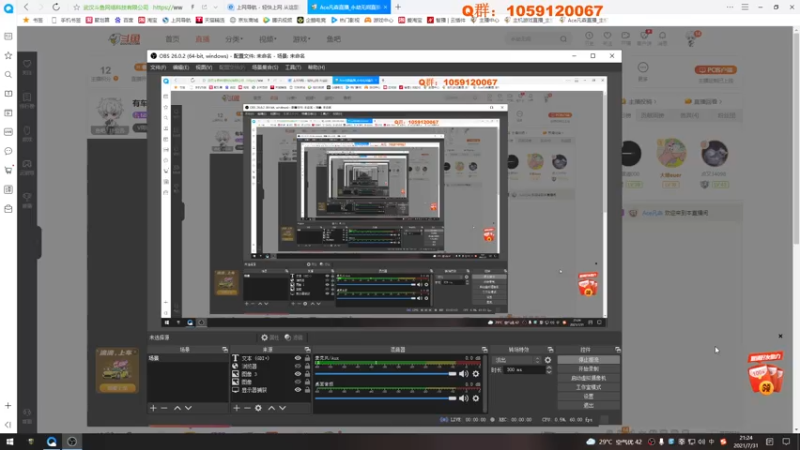
Task: Click 工作室模式 button
Action: coord(588,387)
